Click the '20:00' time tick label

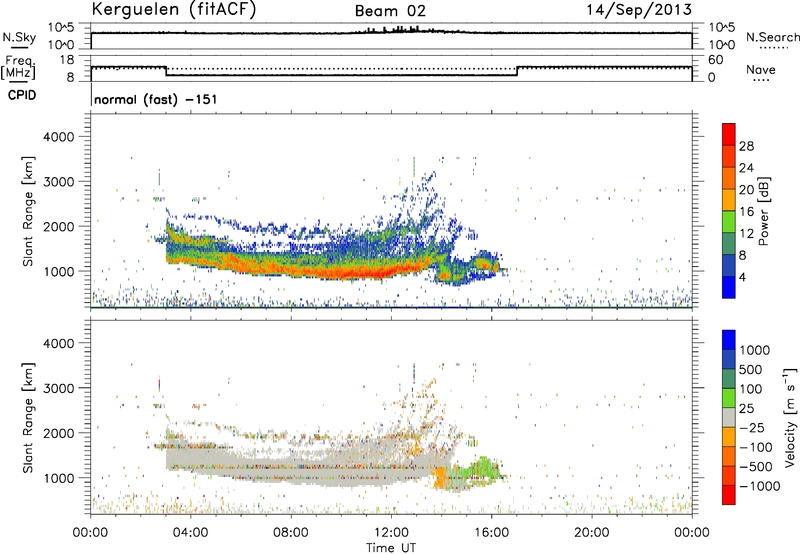pos(592,533)
